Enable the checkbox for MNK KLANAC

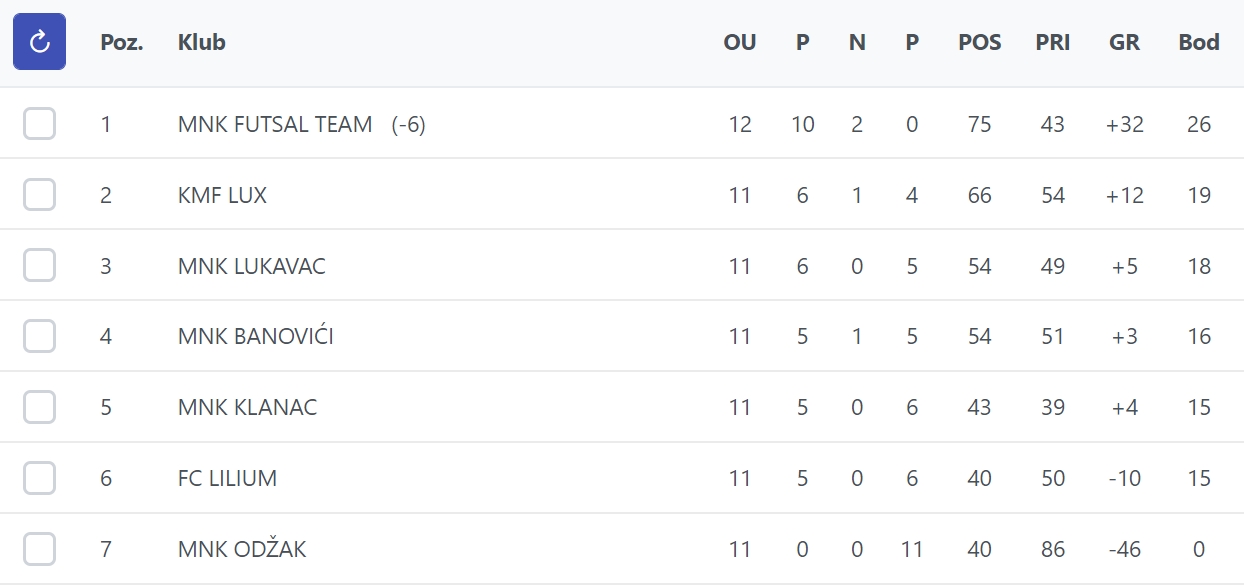(x=39, y=407)
